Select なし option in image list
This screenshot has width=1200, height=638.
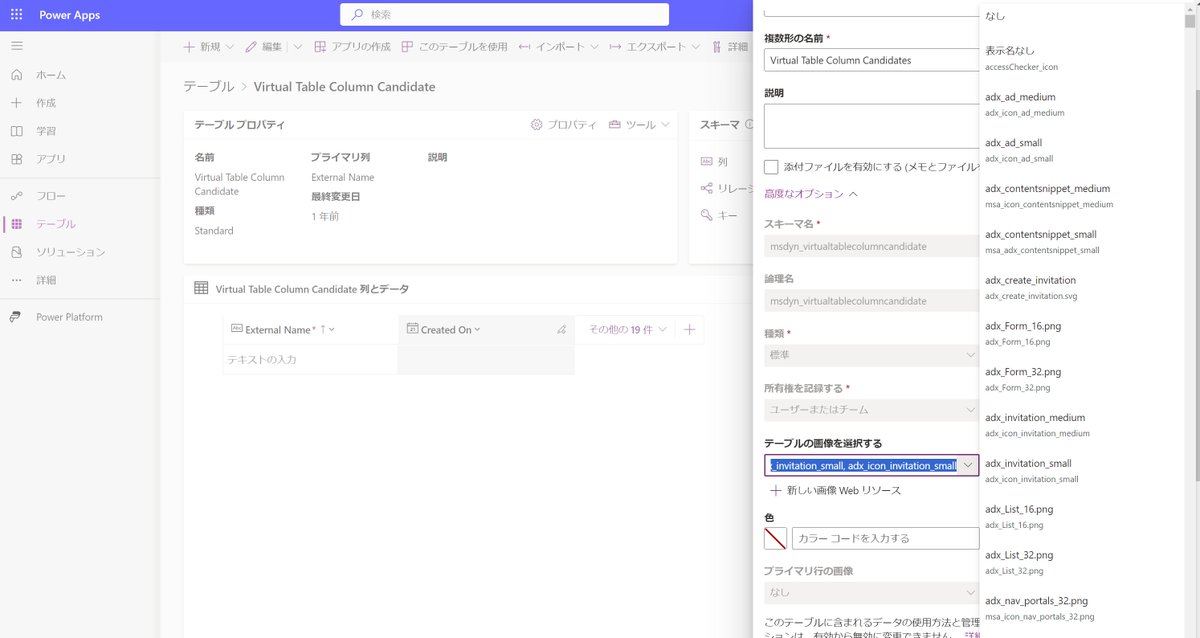coord(1083,16)
